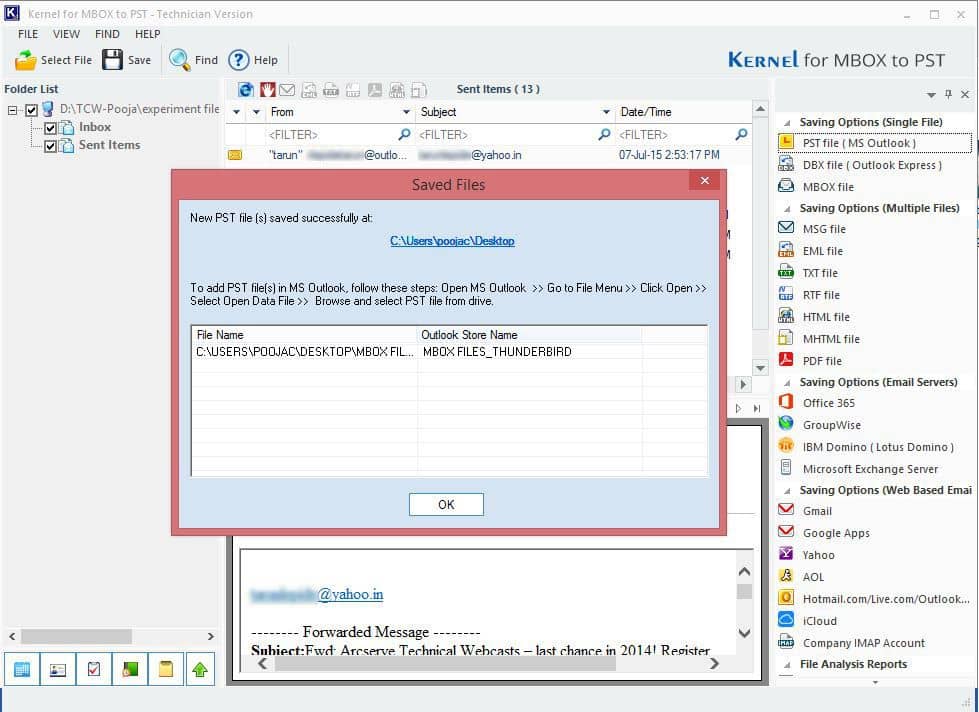This screenshot has height=712, width=979.
Task: Choose Gmail saving option
Action: click(817, 511)
